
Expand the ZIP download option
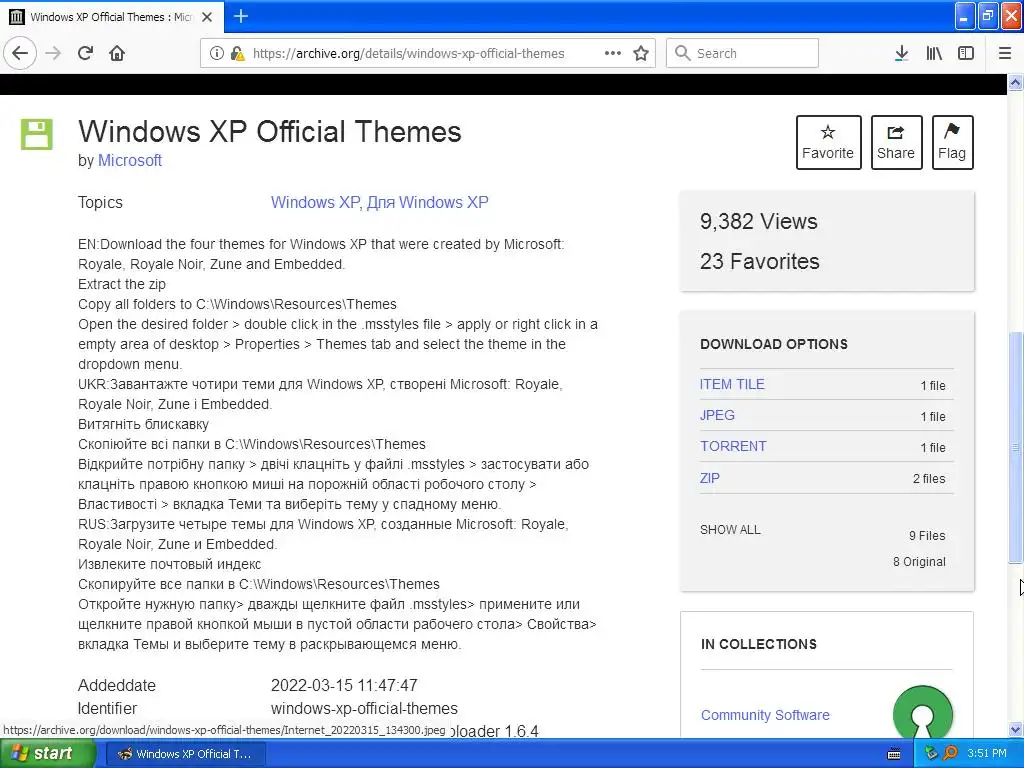pos(710,478)
